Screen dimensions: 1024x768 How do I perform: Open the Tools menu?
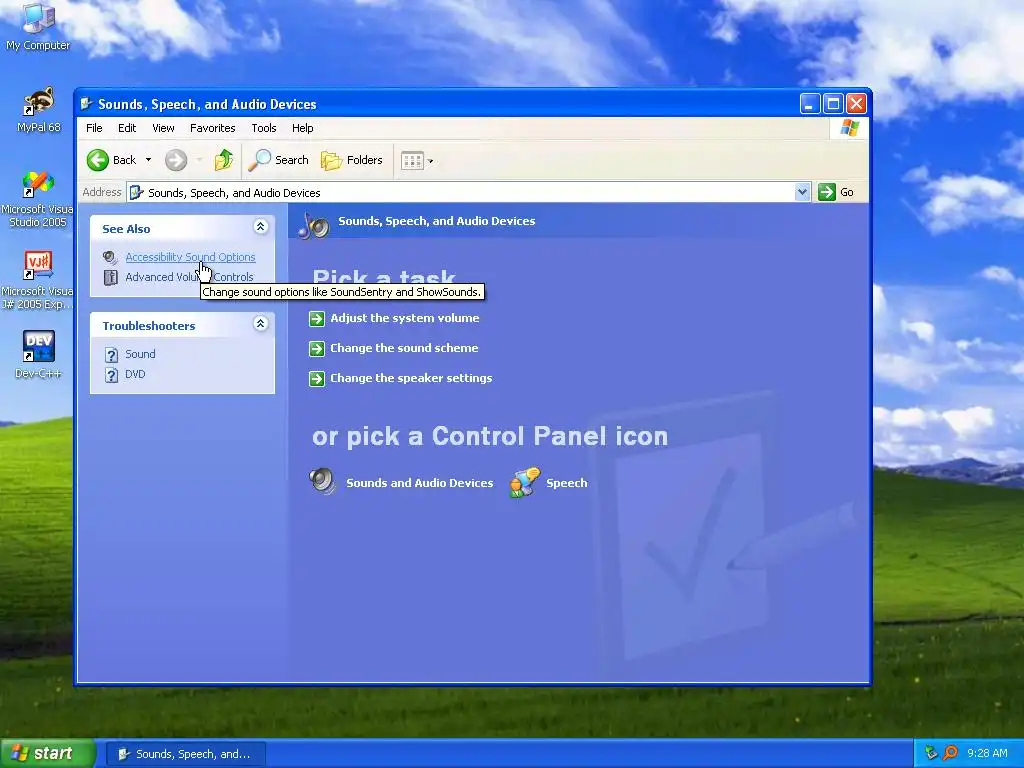(264, 128)
